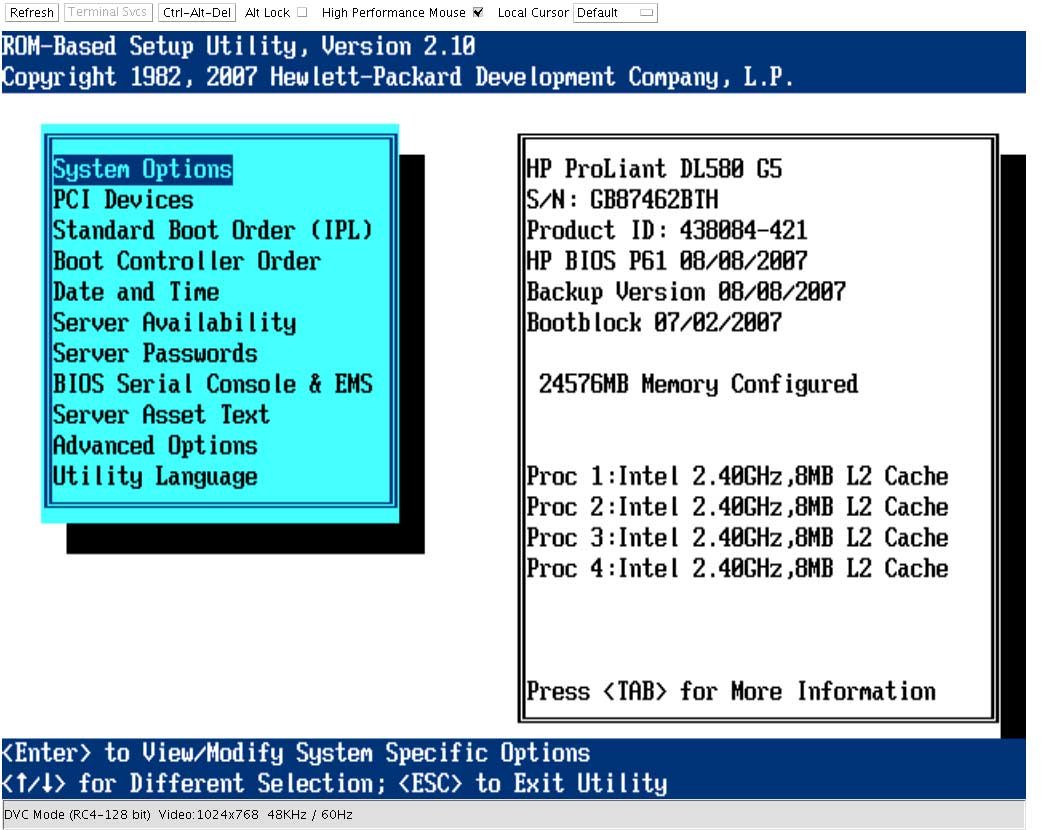Select BIOS Serial Console & EMS
The height and width of the screenshot is (830, 1050).
click(x=213, y=385)
